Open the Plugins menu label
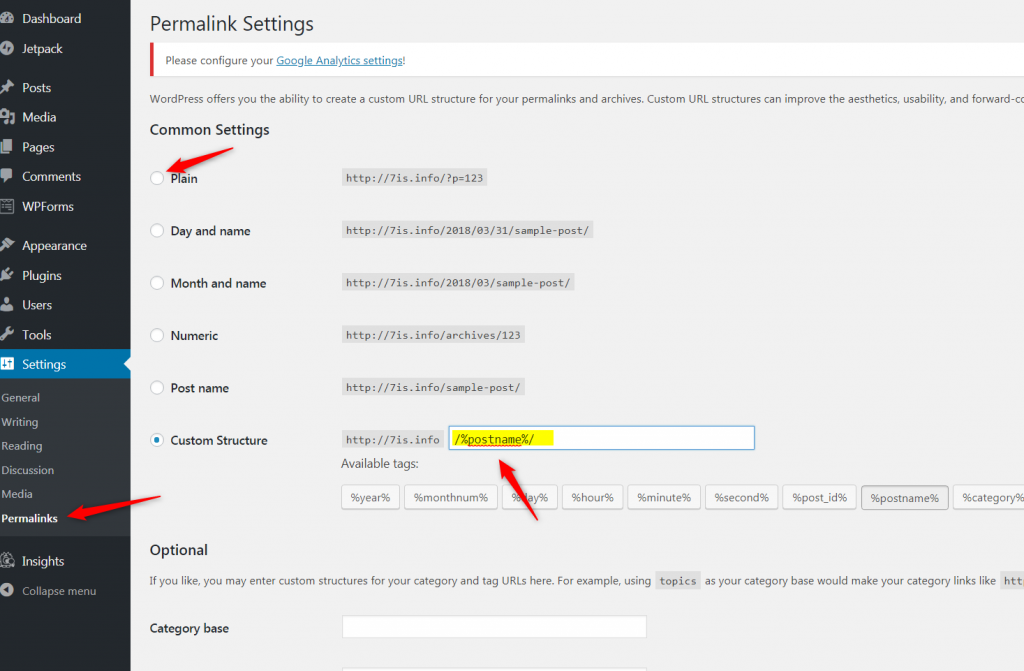The height and width of the screenshot is (671, 1024). pos(42,276)
